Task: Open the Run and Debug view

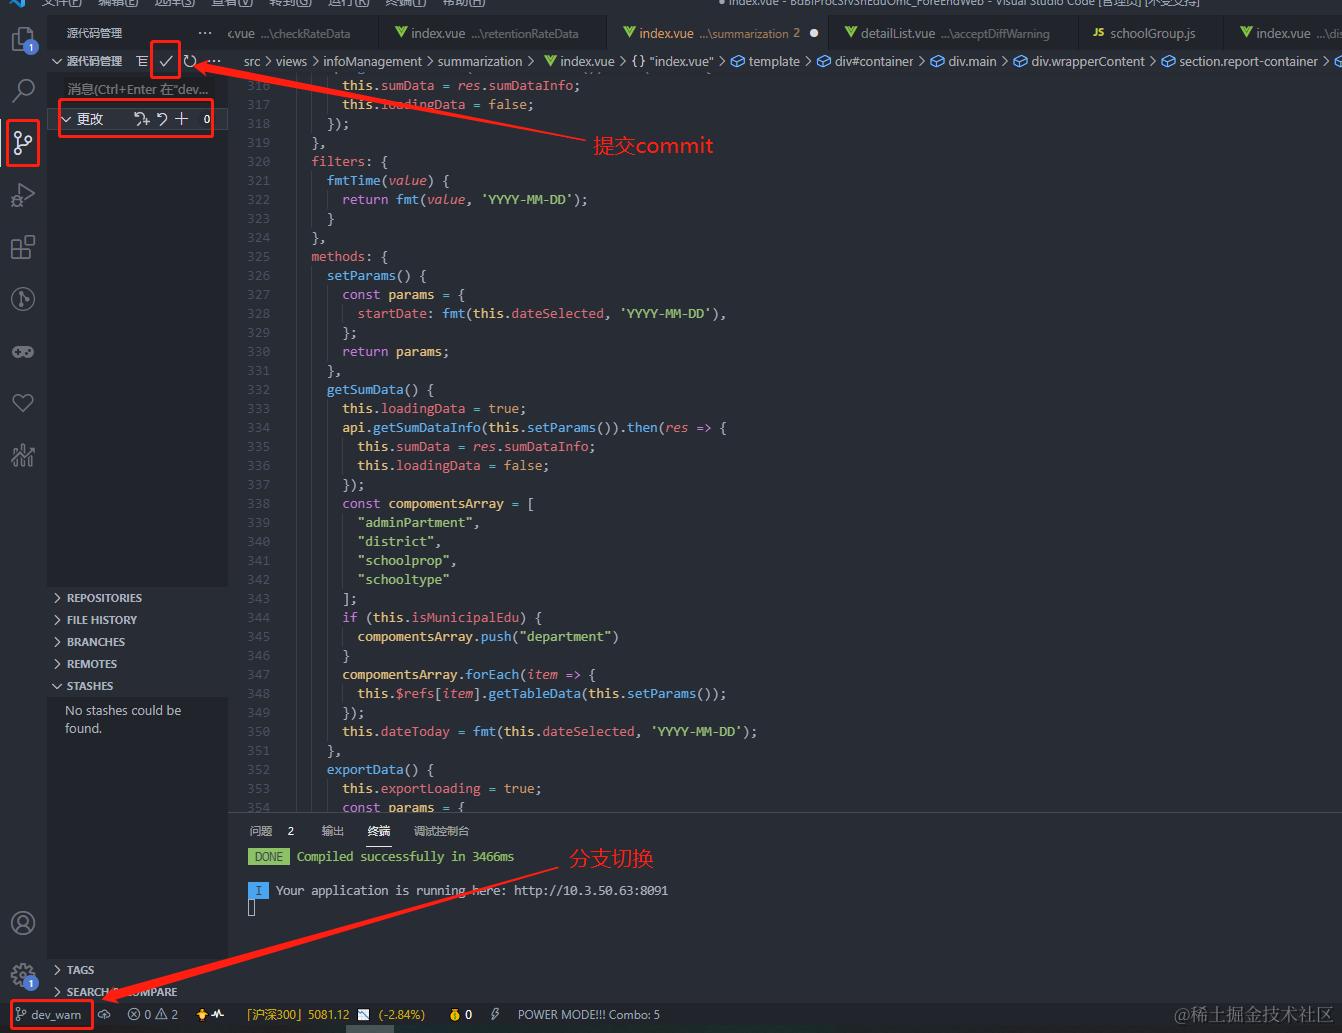Action: (22, 195)
